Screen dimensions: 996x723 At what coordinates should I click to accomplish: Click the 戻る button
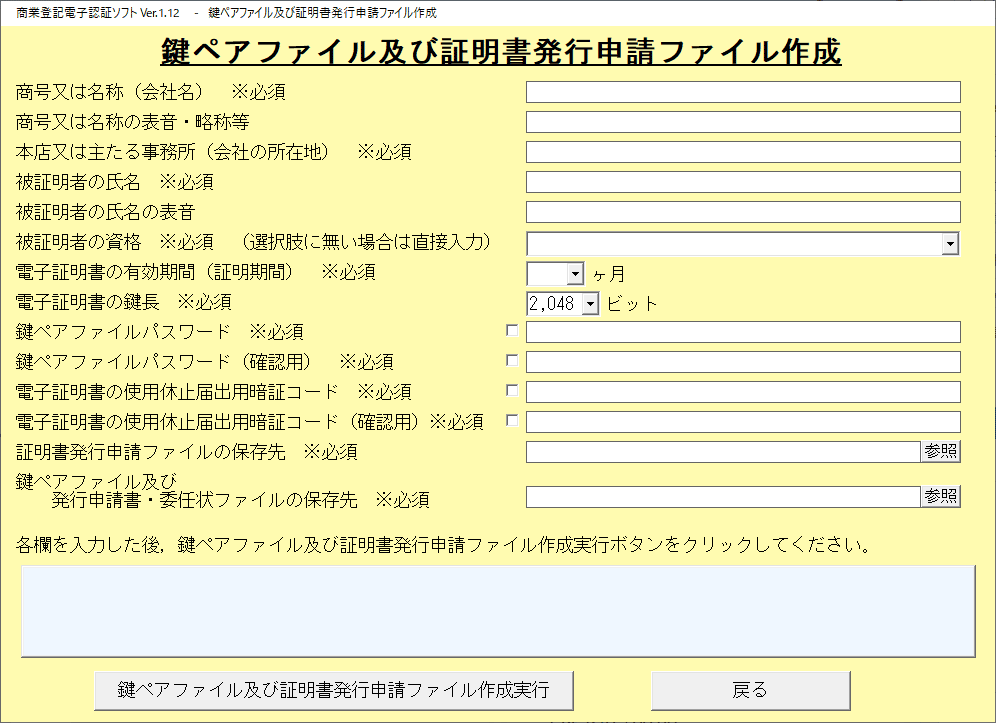click(x=750, y=690)
